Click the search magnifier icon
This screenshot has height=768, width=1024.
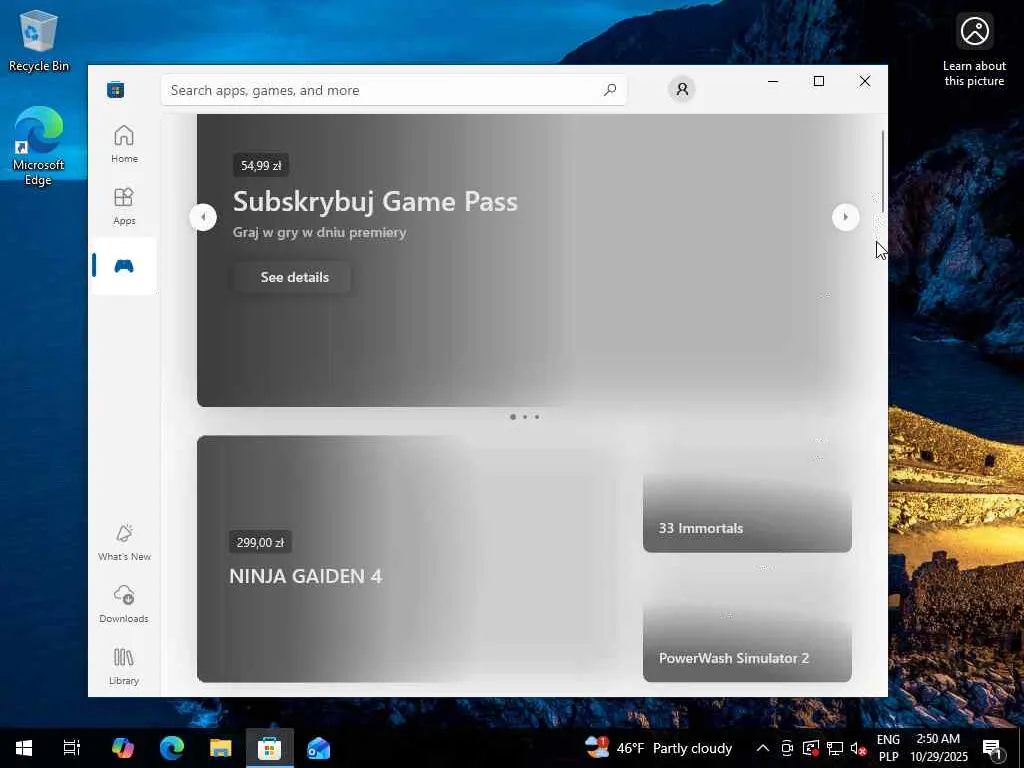pos(610,89)
